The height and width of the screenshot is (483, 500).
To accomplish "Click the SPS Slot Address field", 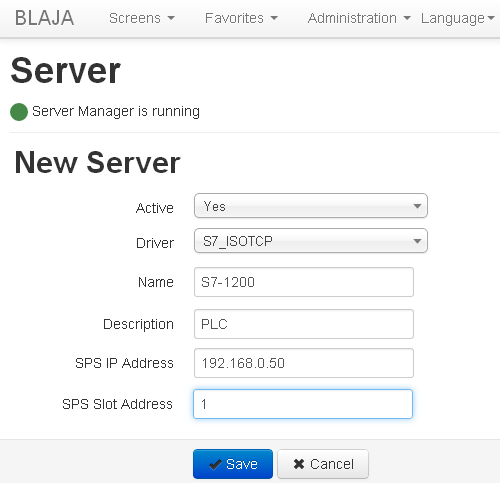I will coord(303,404).
